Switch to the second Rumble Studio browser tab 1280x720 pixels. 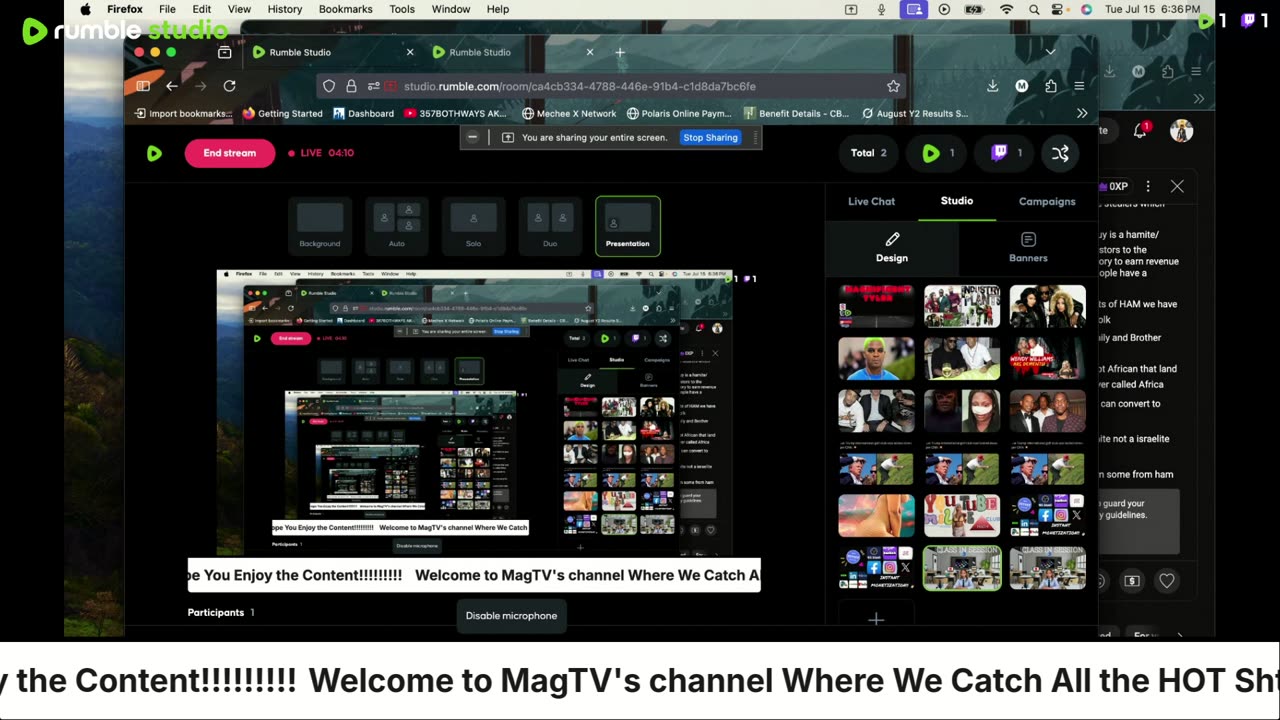click(x=512, y=52)
